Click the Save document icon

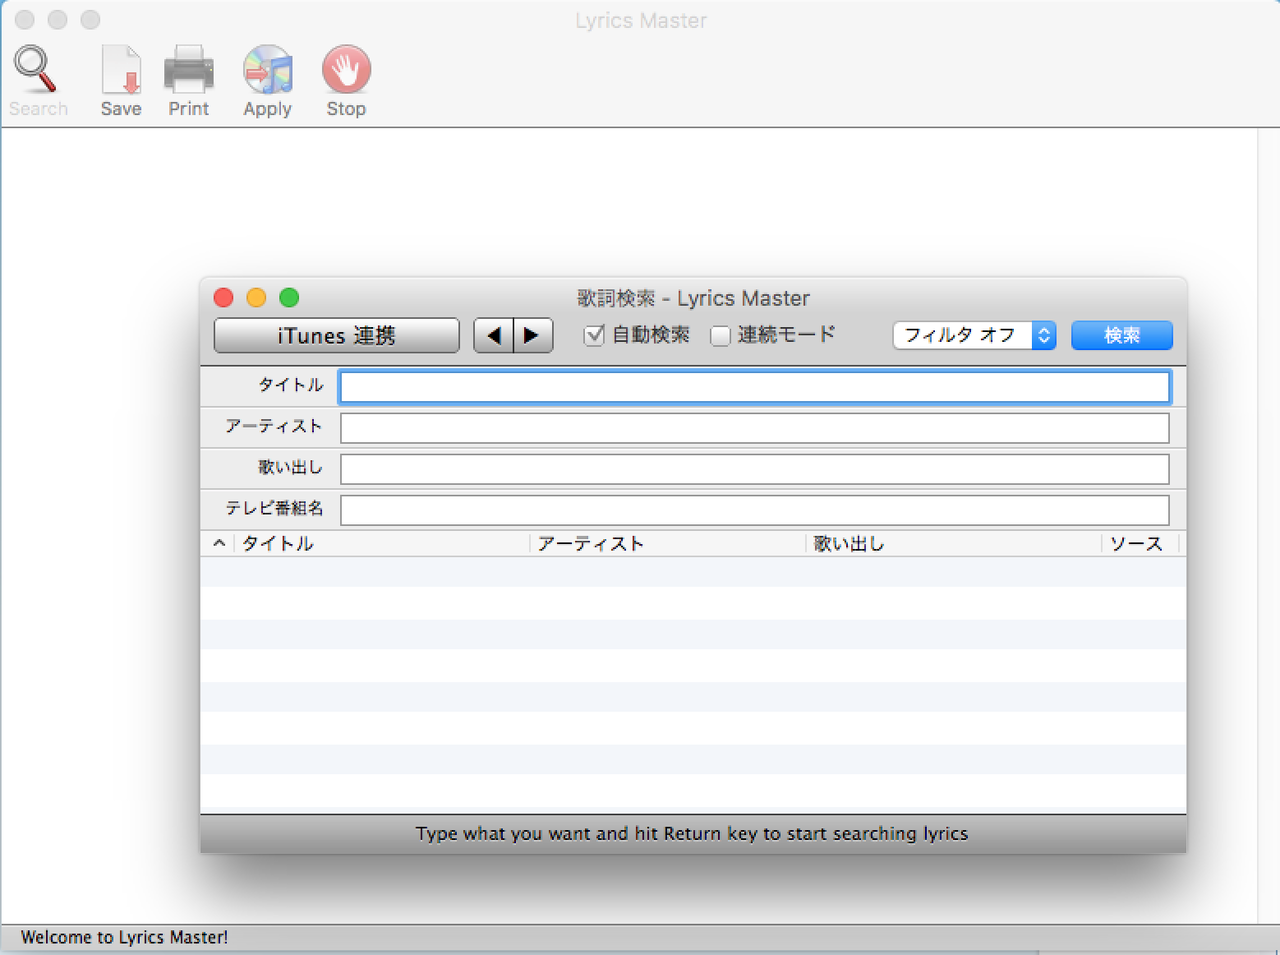pos(121,70)
